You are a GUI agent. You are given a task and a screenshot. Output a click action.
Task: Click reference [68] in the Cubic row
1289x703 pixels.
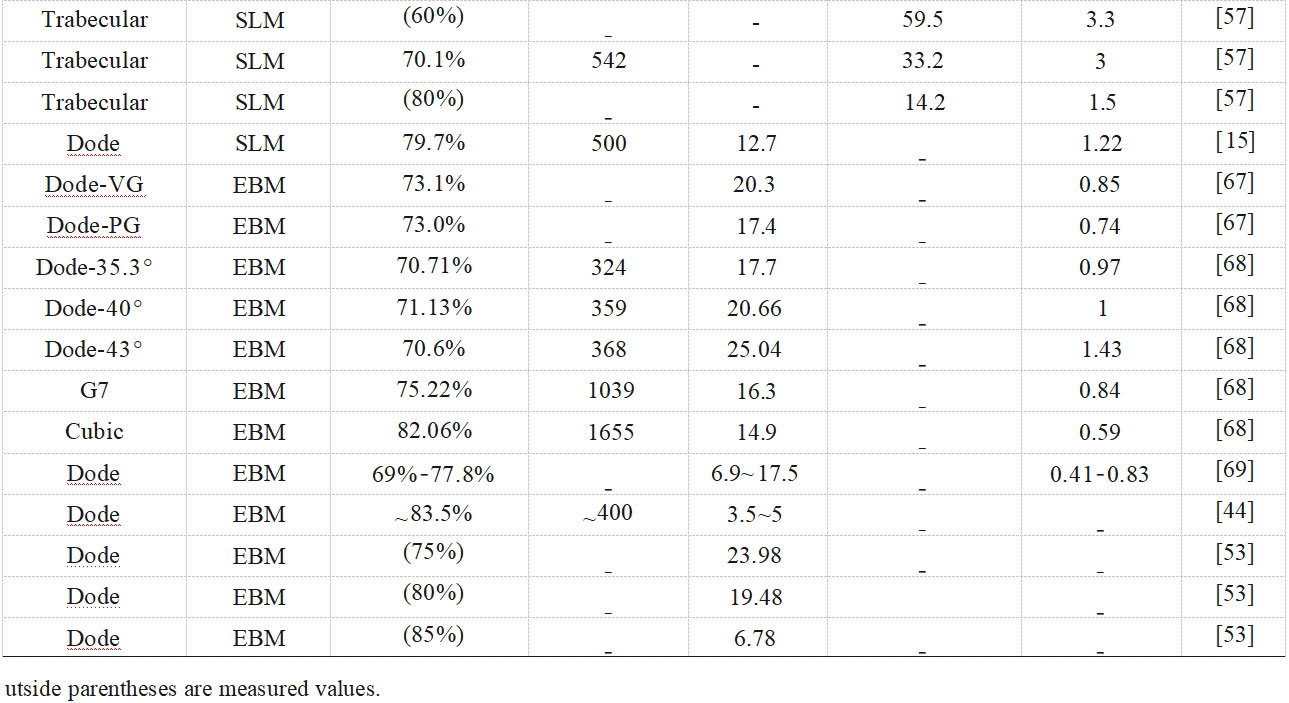pyautogui.click(x=1234, y=429)
